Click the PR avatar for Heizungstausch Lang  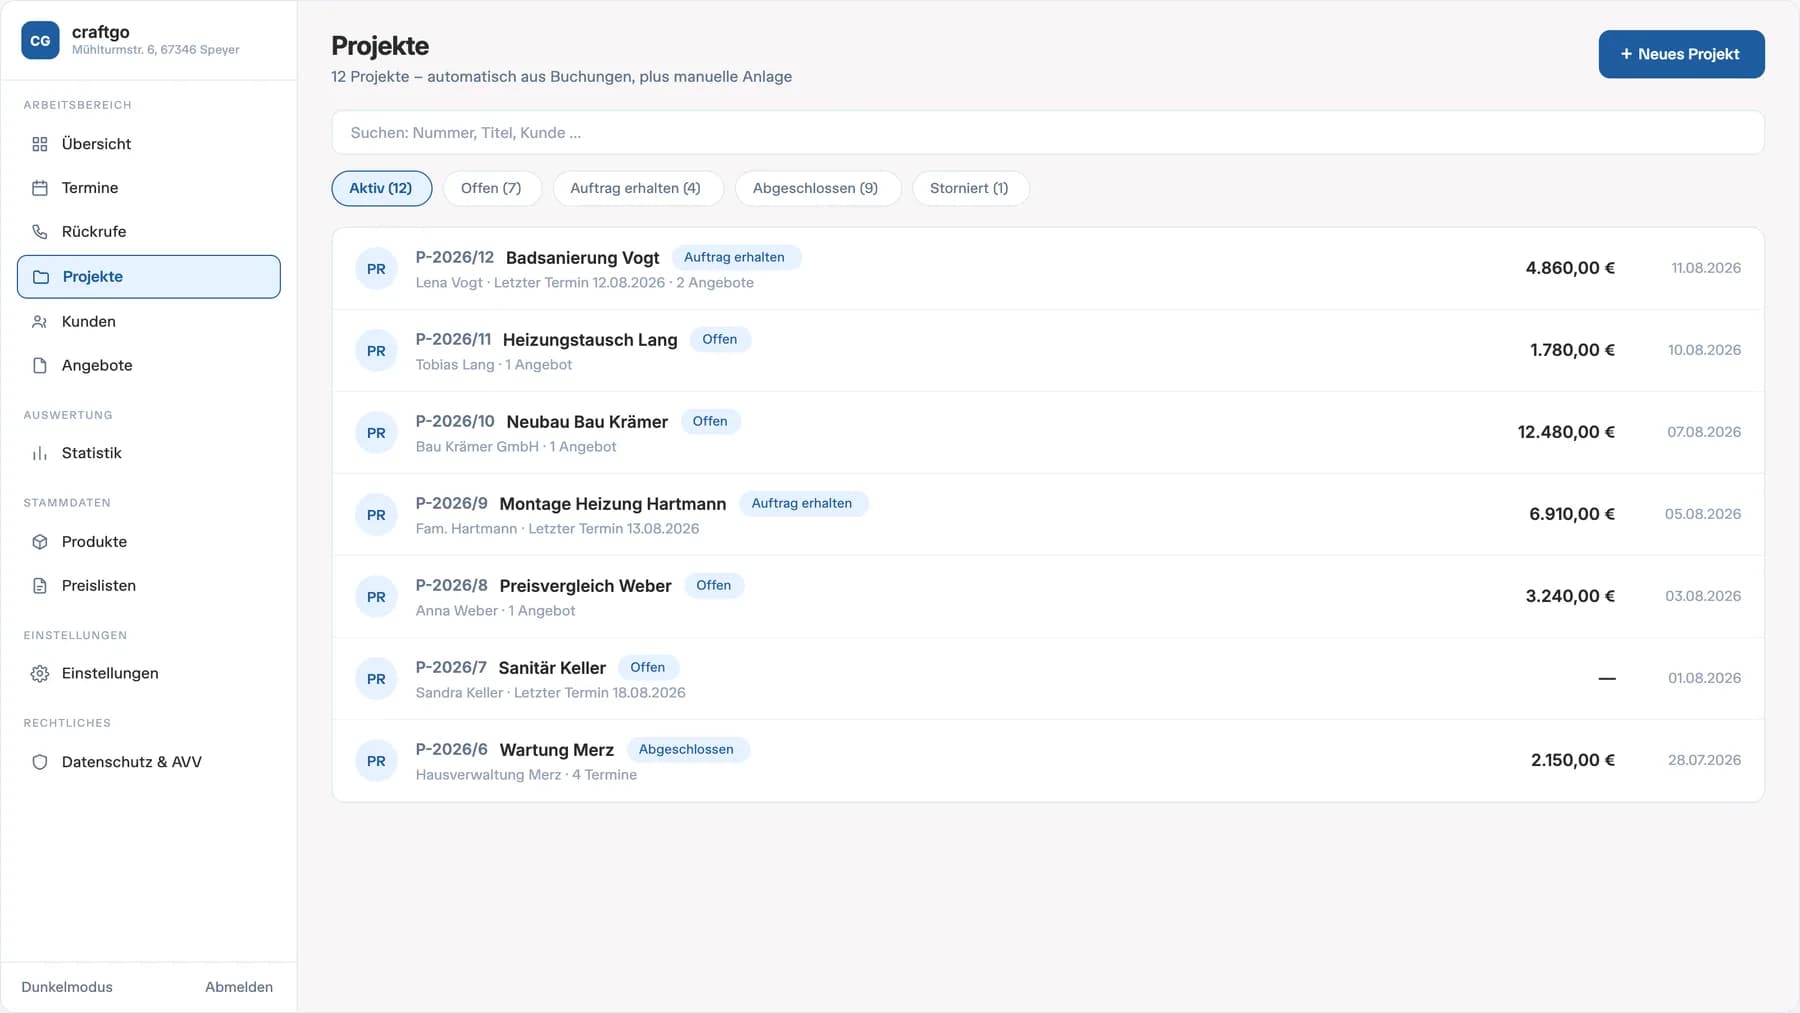(x=376, y=351)
